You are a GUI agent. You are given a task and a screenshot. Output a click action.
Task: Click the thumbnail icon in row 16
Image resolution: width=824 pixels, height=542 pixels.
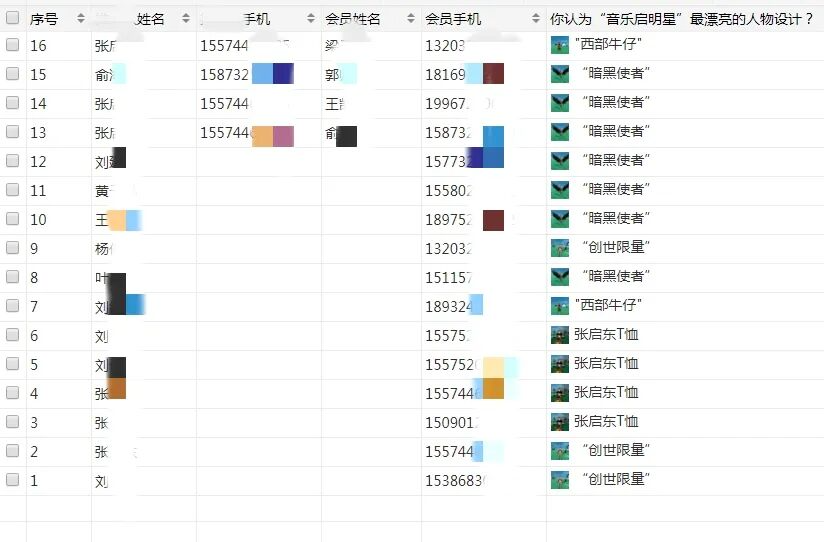coord(560,45)
